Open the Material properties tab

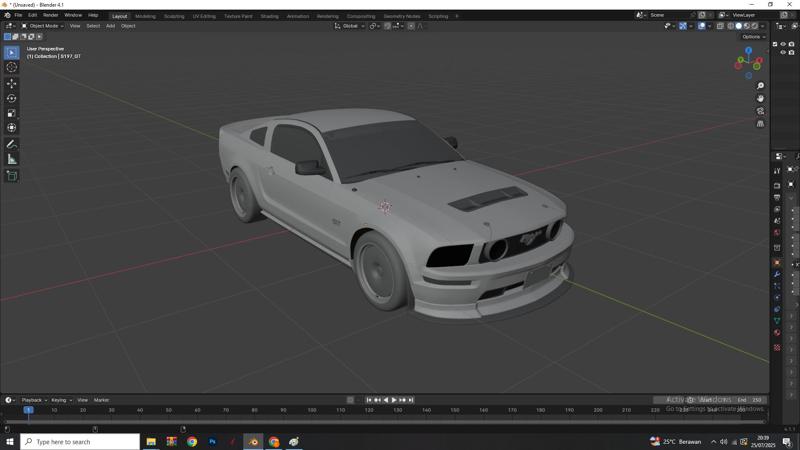click(x=777, y=333)
